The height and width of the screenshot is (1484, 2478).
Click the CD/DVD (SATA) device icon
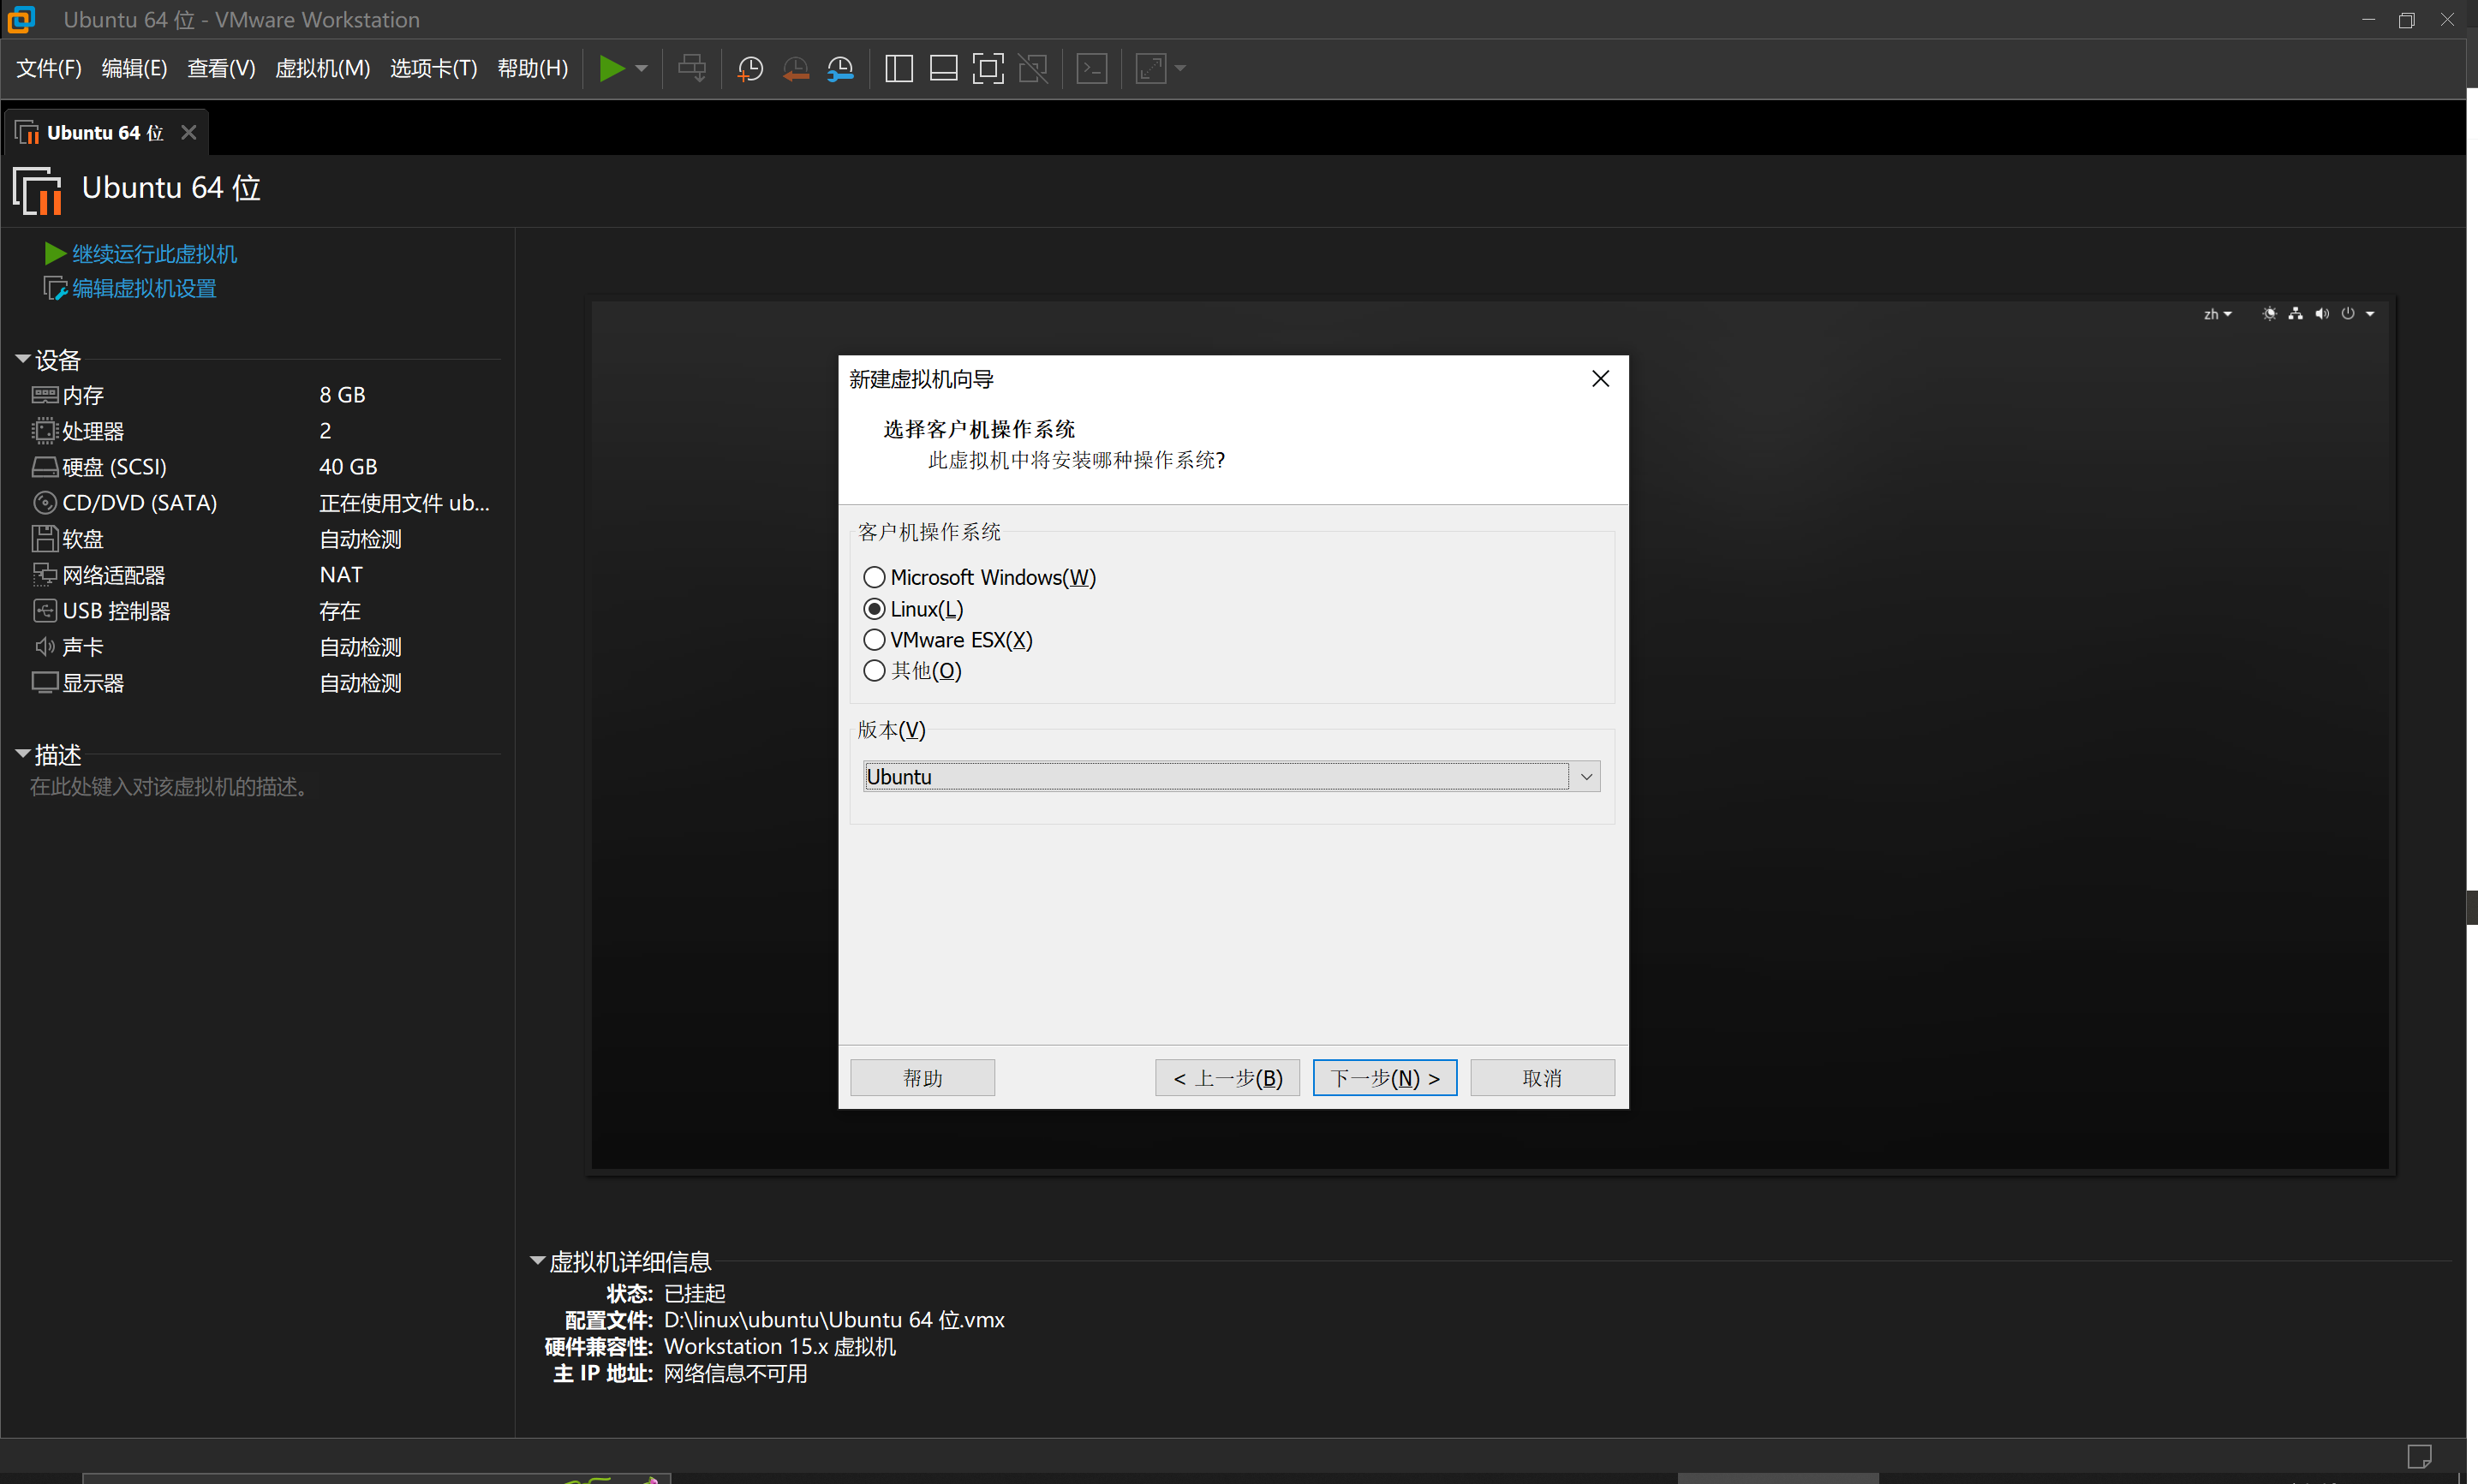pyautogui.click(x=45, y=503)
